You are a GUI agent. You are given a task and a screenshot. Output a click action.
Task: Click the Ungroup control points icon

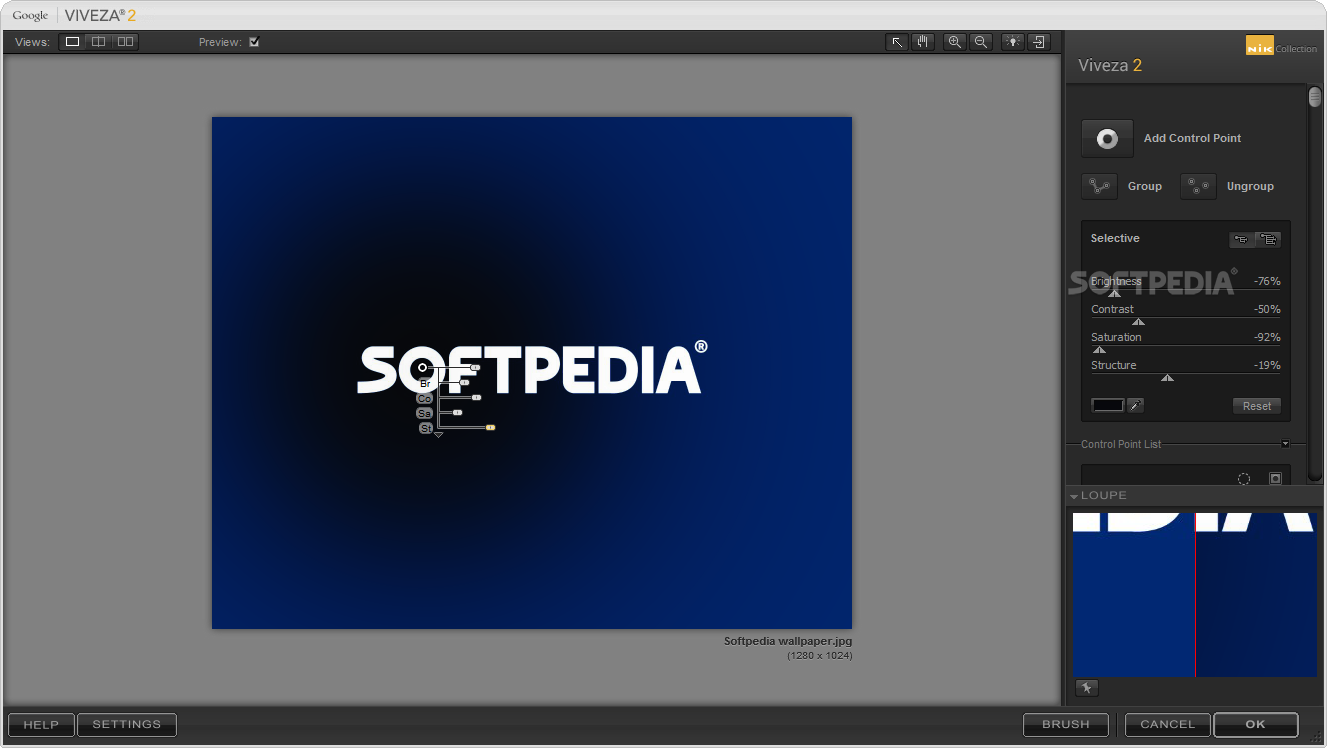point(1198,186)
